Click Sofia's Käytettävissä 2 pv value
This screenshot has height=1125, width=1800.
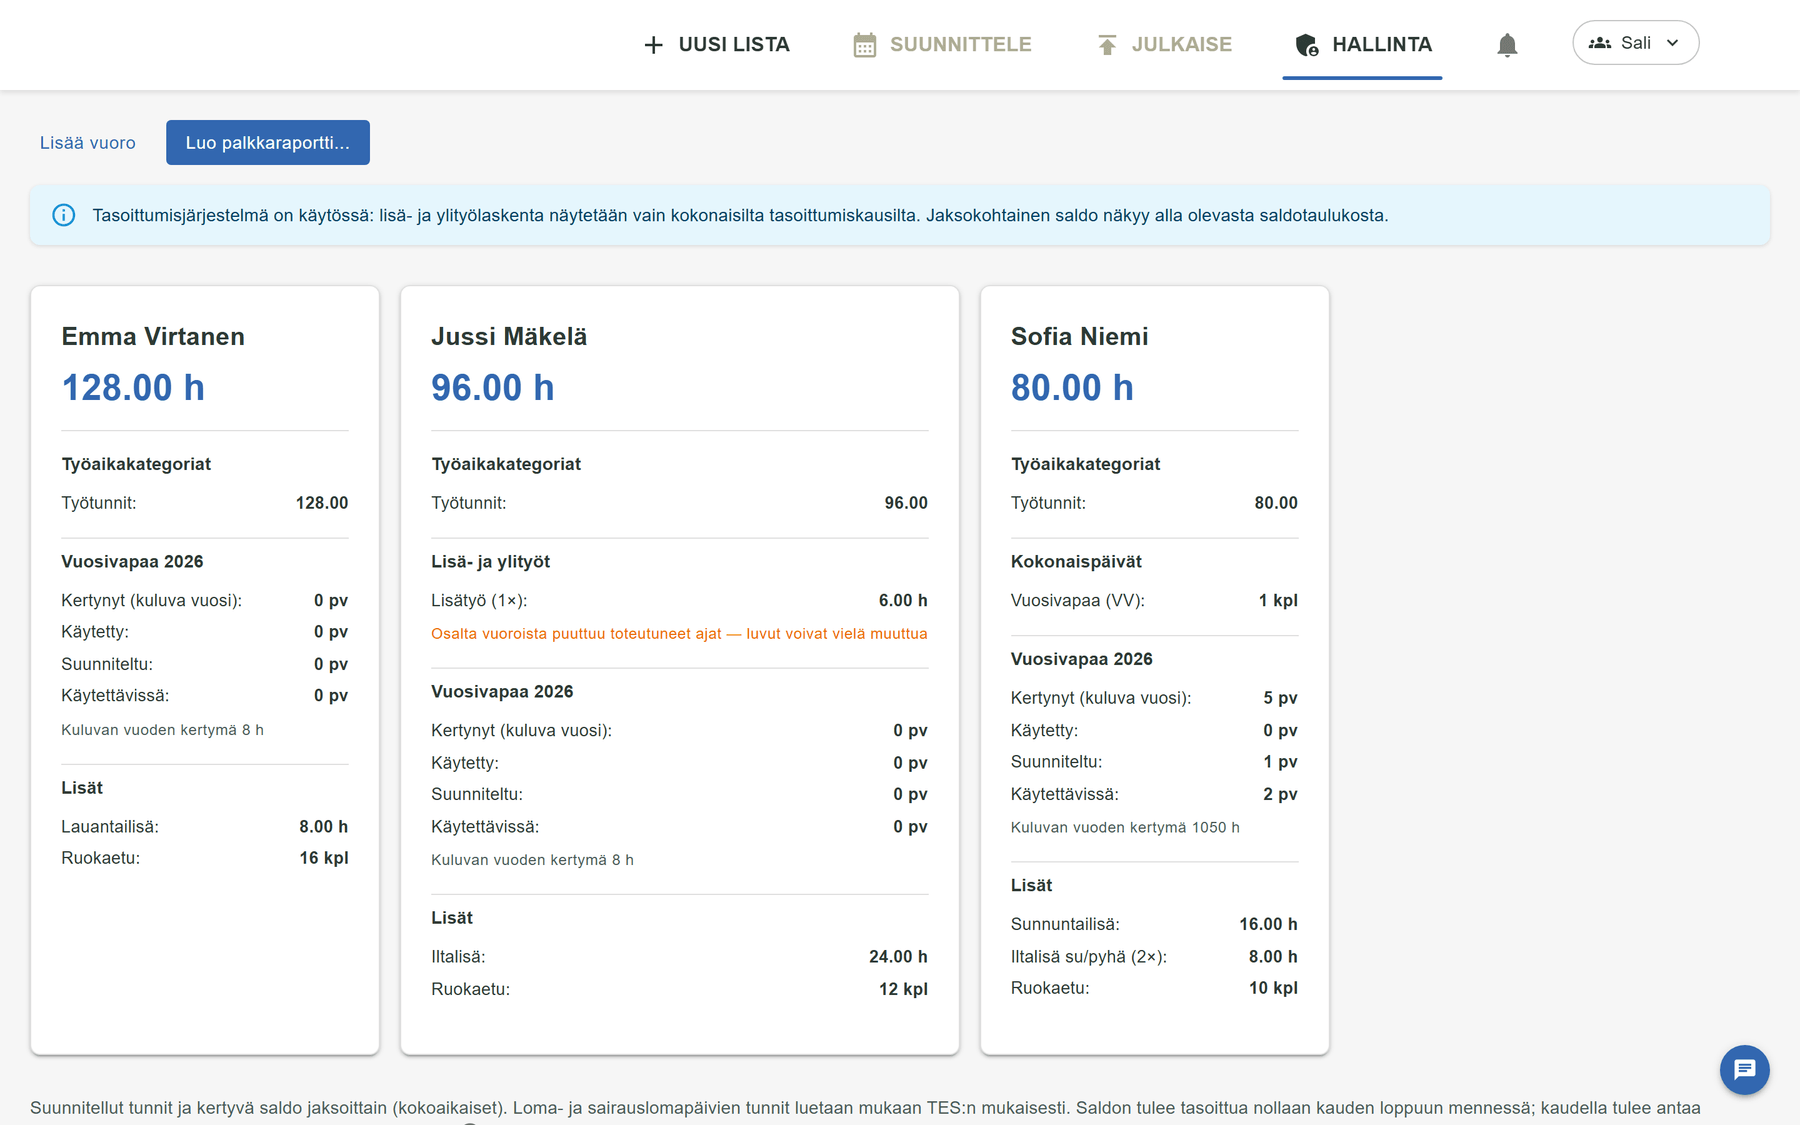point(1280,794)
